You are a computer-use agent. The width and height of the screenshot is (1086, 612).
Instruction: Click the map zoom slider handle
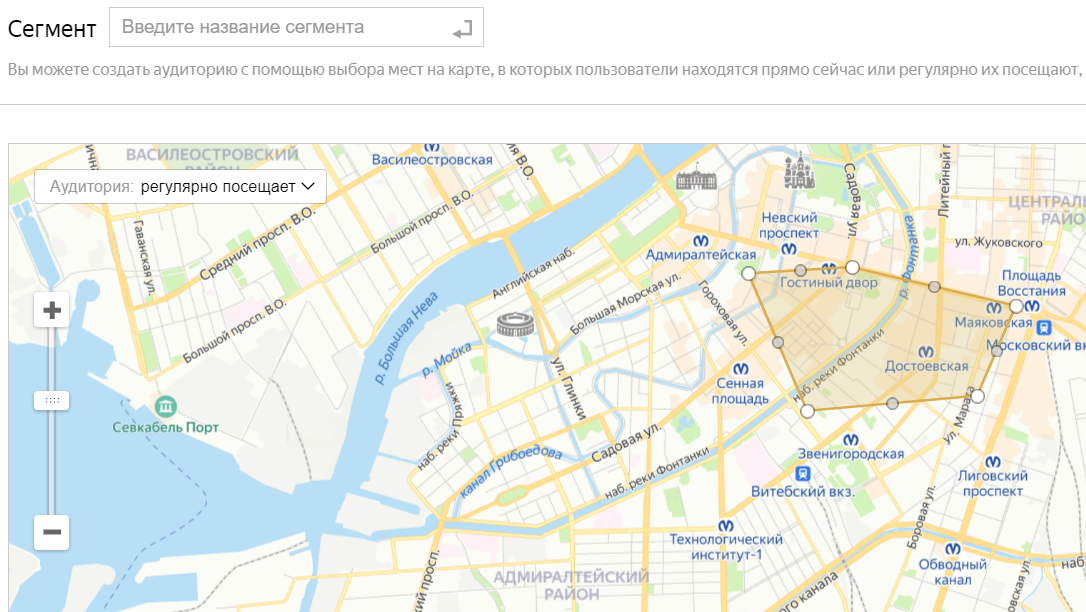click(x=52, y=400)
